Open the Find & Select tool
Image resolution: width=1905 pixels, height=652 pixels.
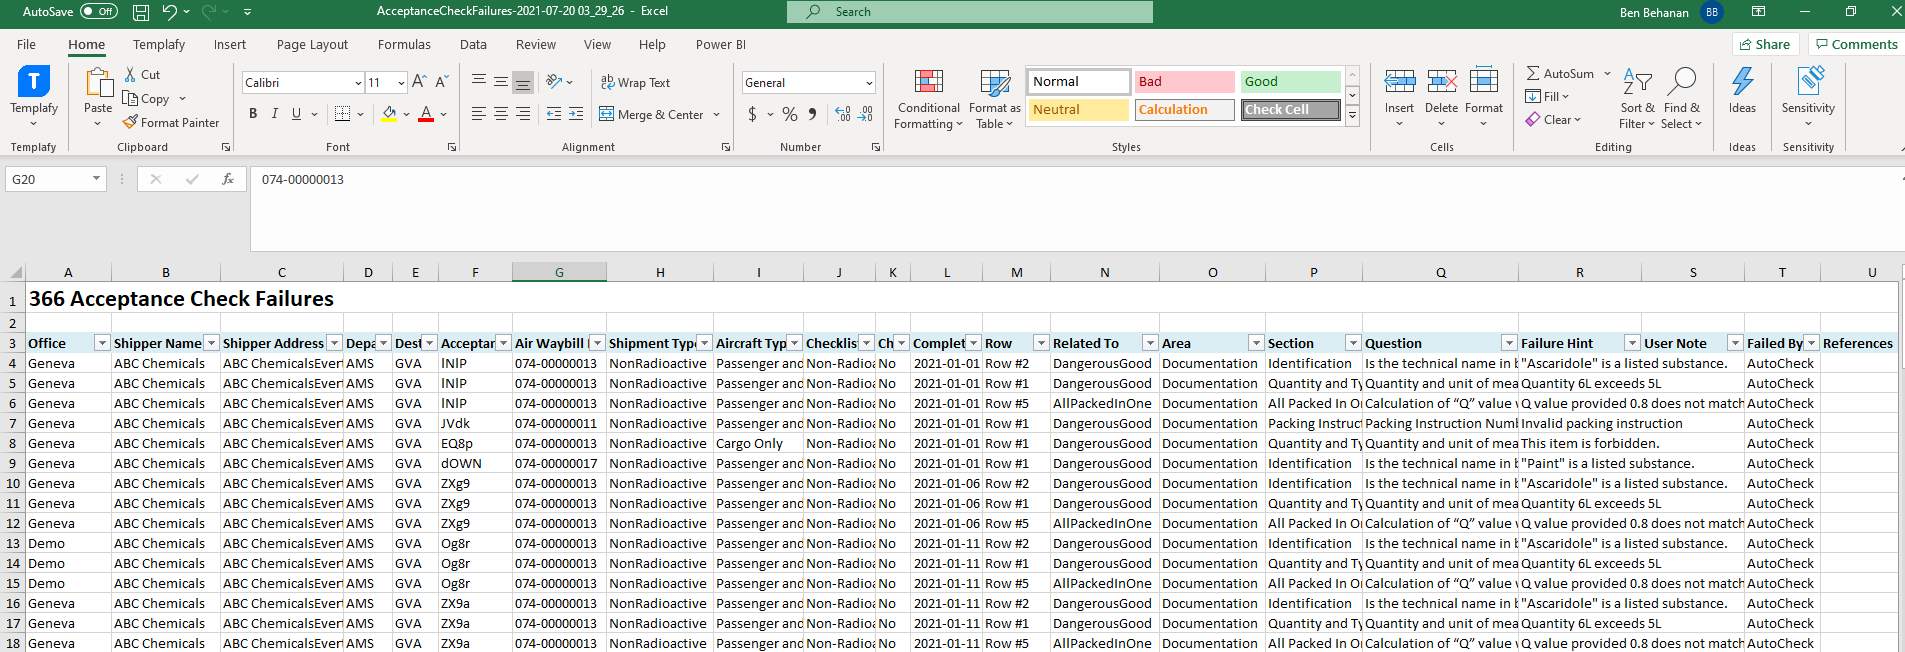(x=1681, y=99)
